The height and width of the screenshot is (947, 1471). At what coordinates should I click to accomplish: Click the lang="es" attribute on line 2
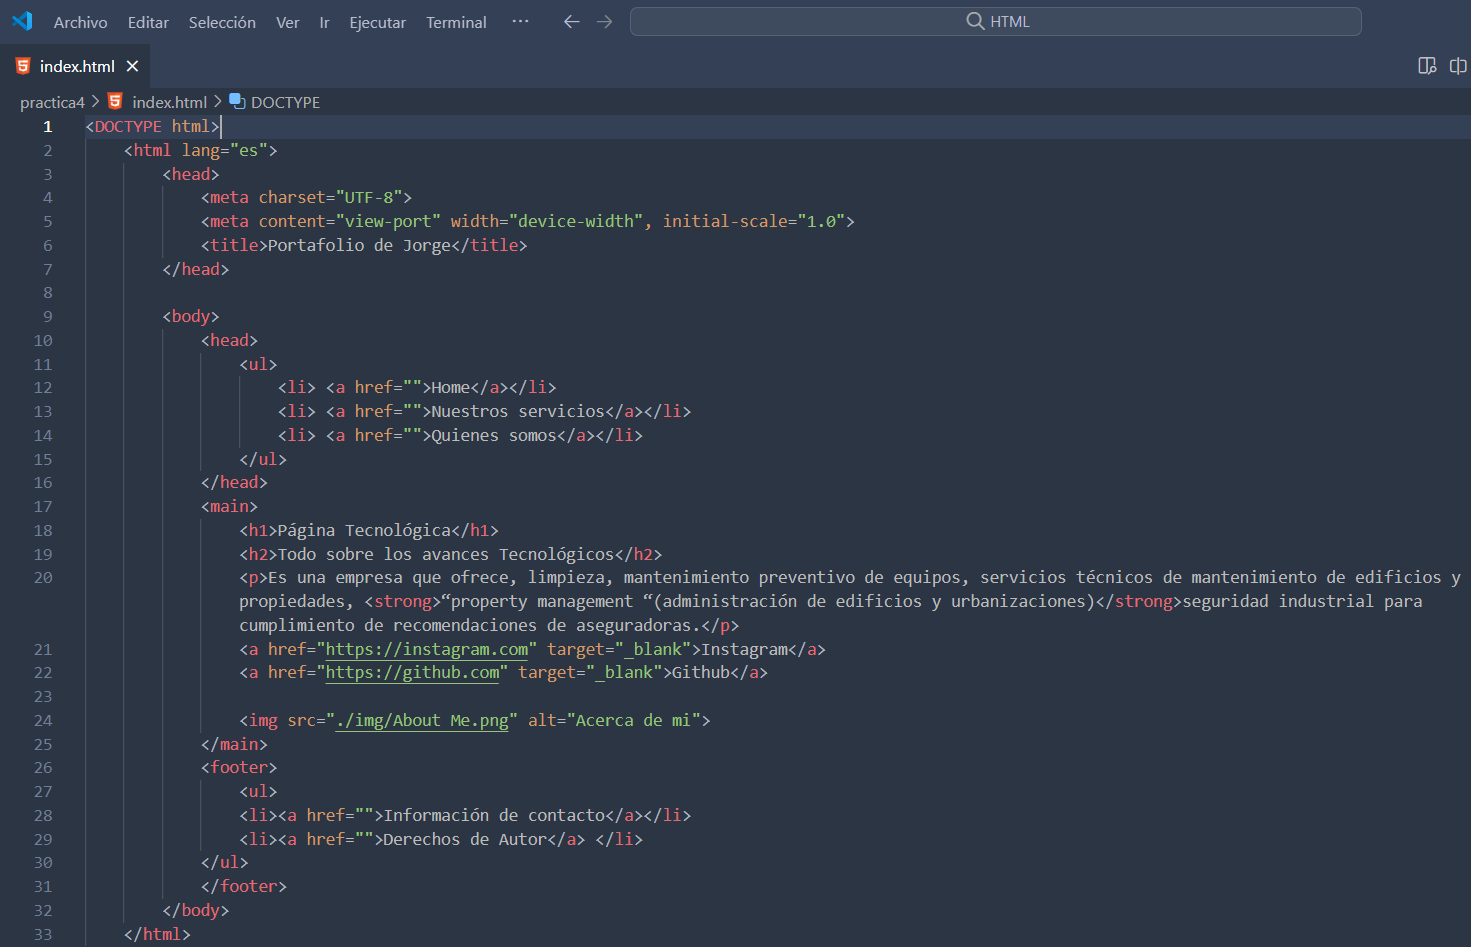click(225, 151)
